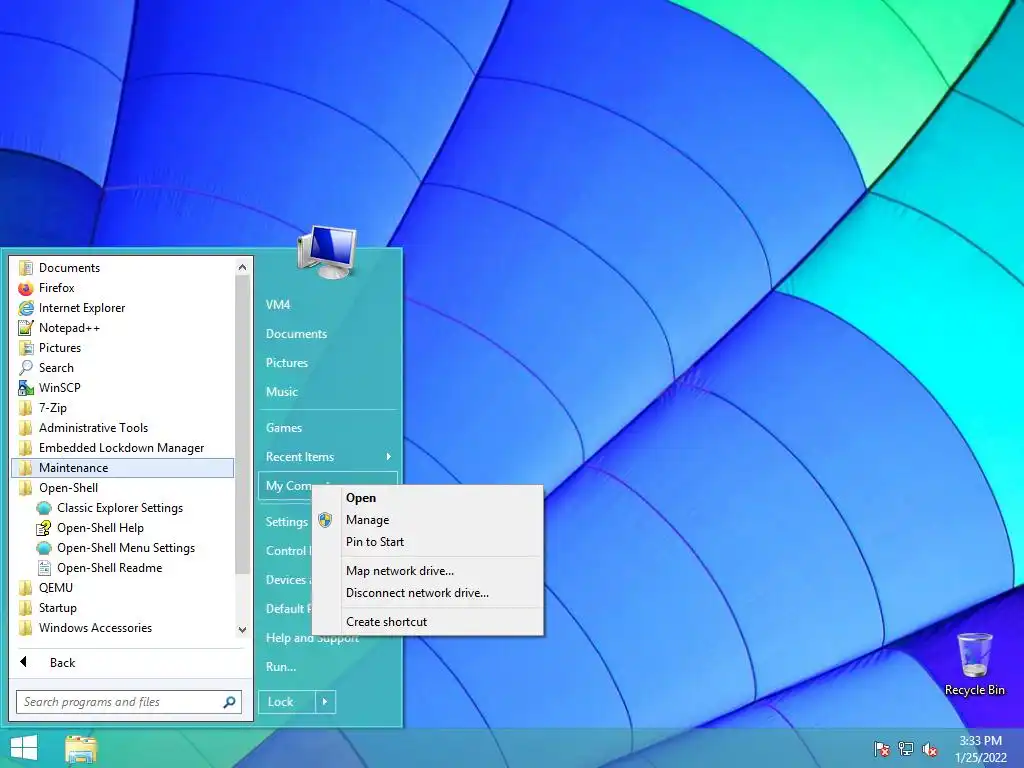Open the 7-Zip folder icon
The width and height of the screenshot is (1024, 768).
click(25, 408)
